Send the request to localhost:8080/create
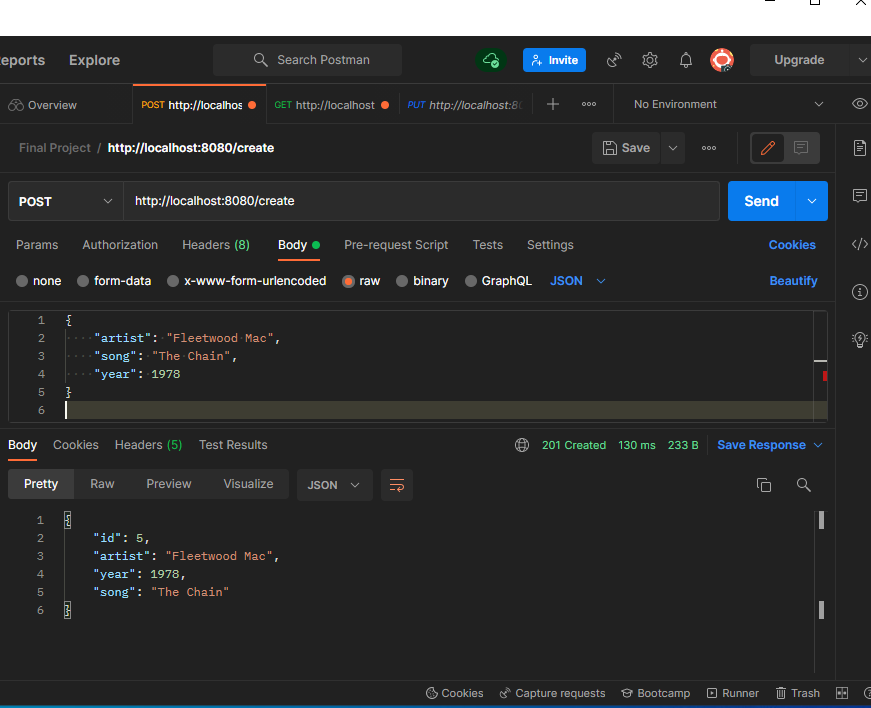 761,201
